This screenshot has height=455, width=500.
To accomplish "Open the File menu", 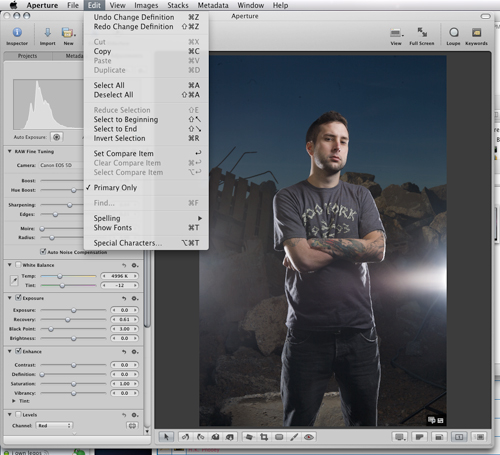I will [x=73, y=5].
